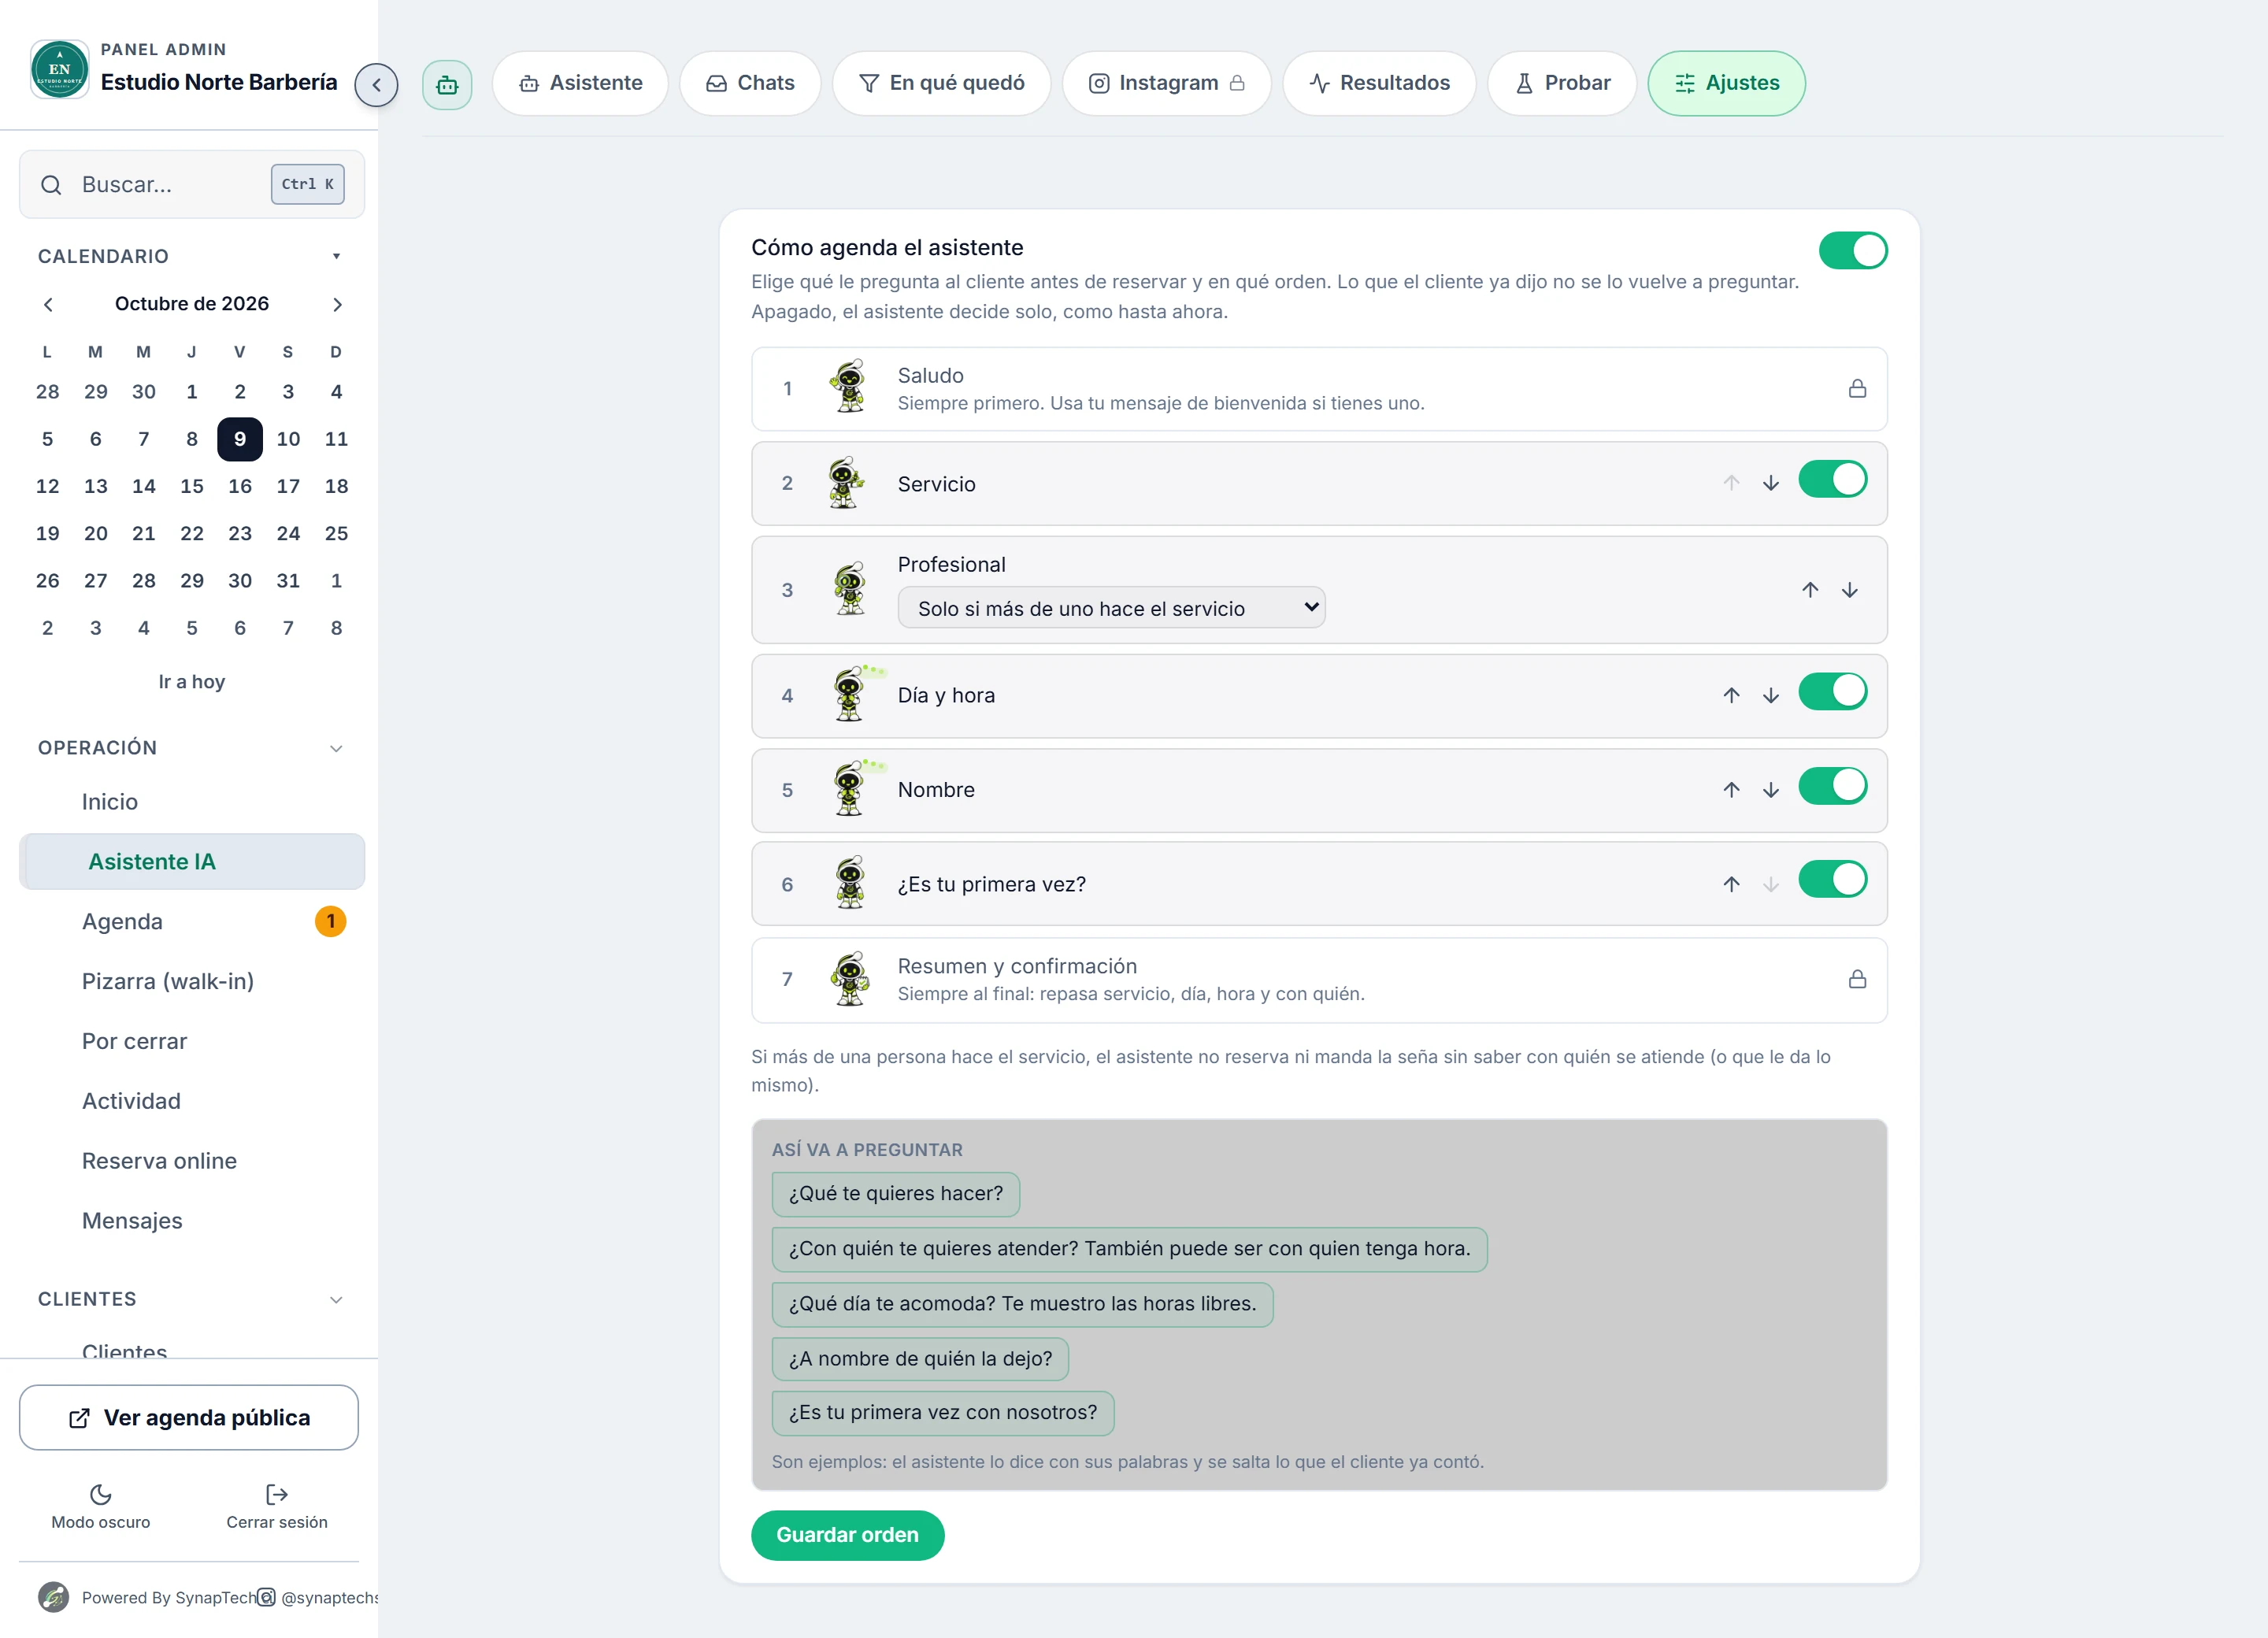Select Asistente IA in the sidebar
The height and width of the screenshot is (1638, 2268).
(192, 862)
